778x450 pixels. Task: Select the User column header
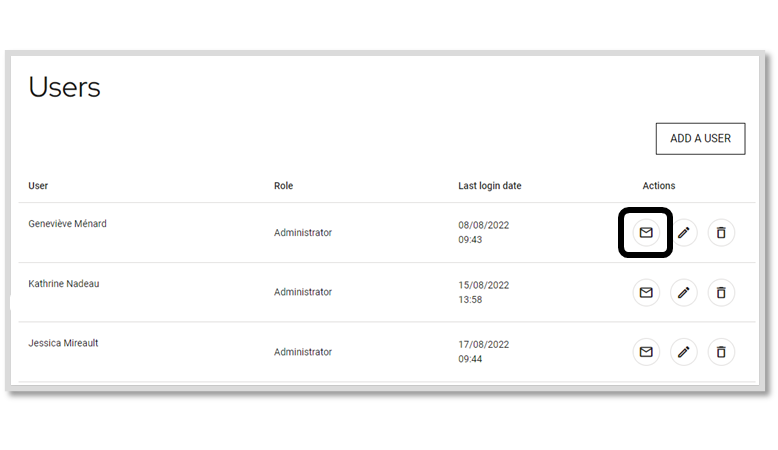38,186
